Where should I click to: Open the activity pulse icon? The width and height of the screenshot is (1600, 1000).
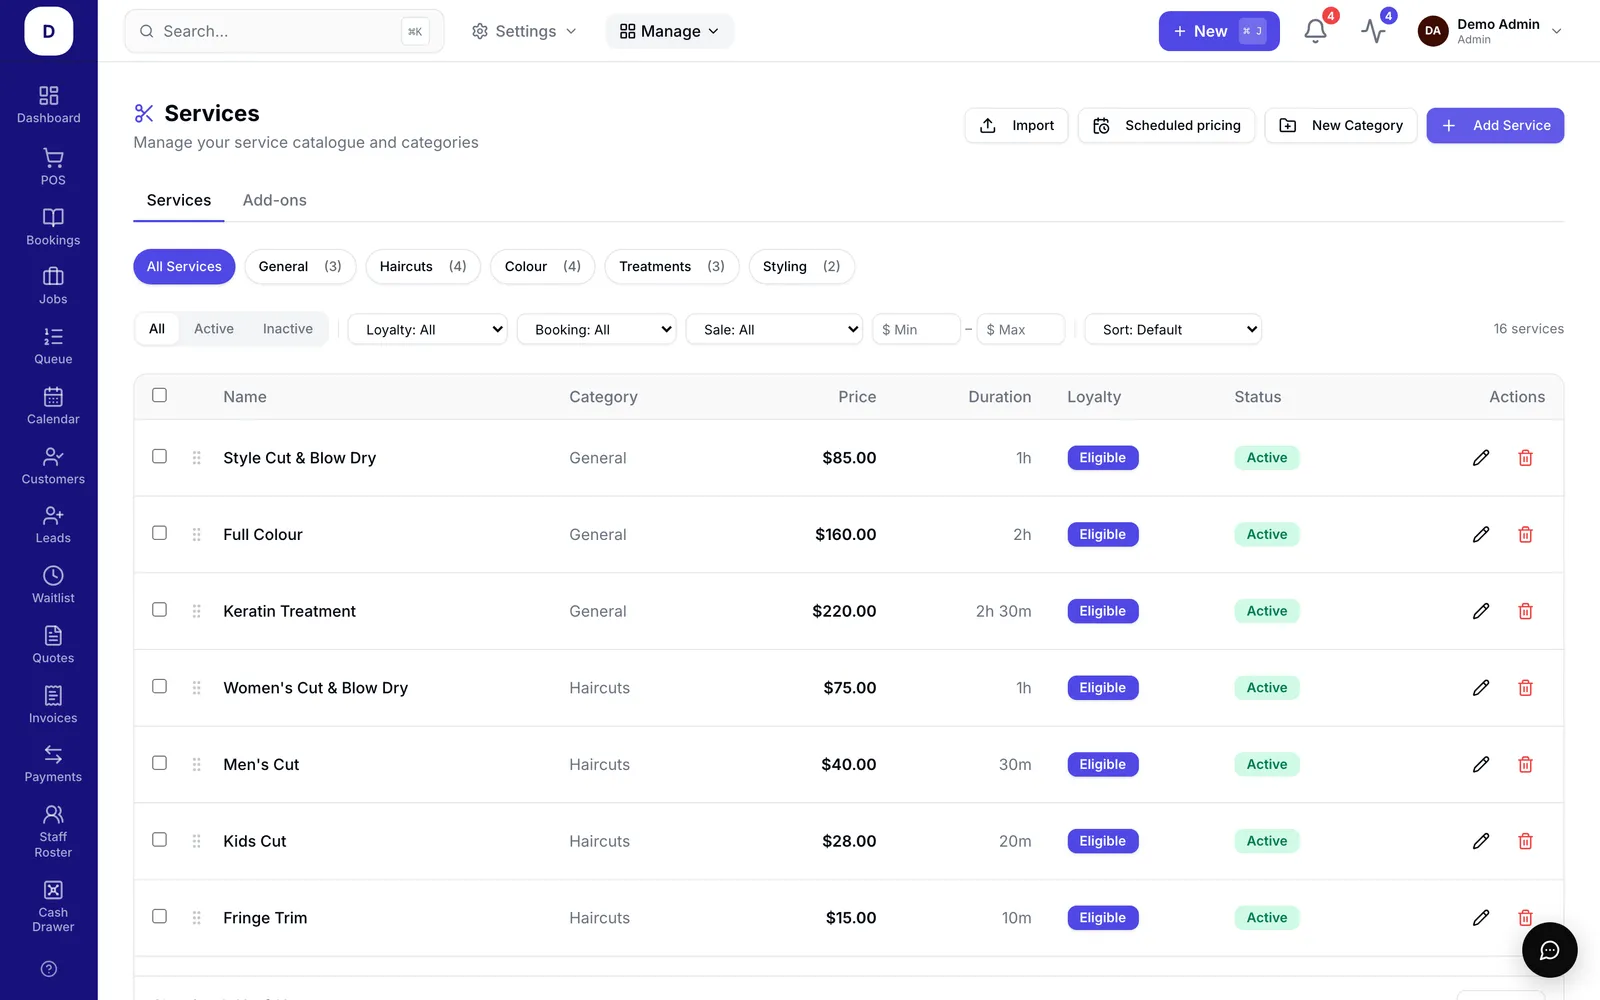pos(1374,31)
